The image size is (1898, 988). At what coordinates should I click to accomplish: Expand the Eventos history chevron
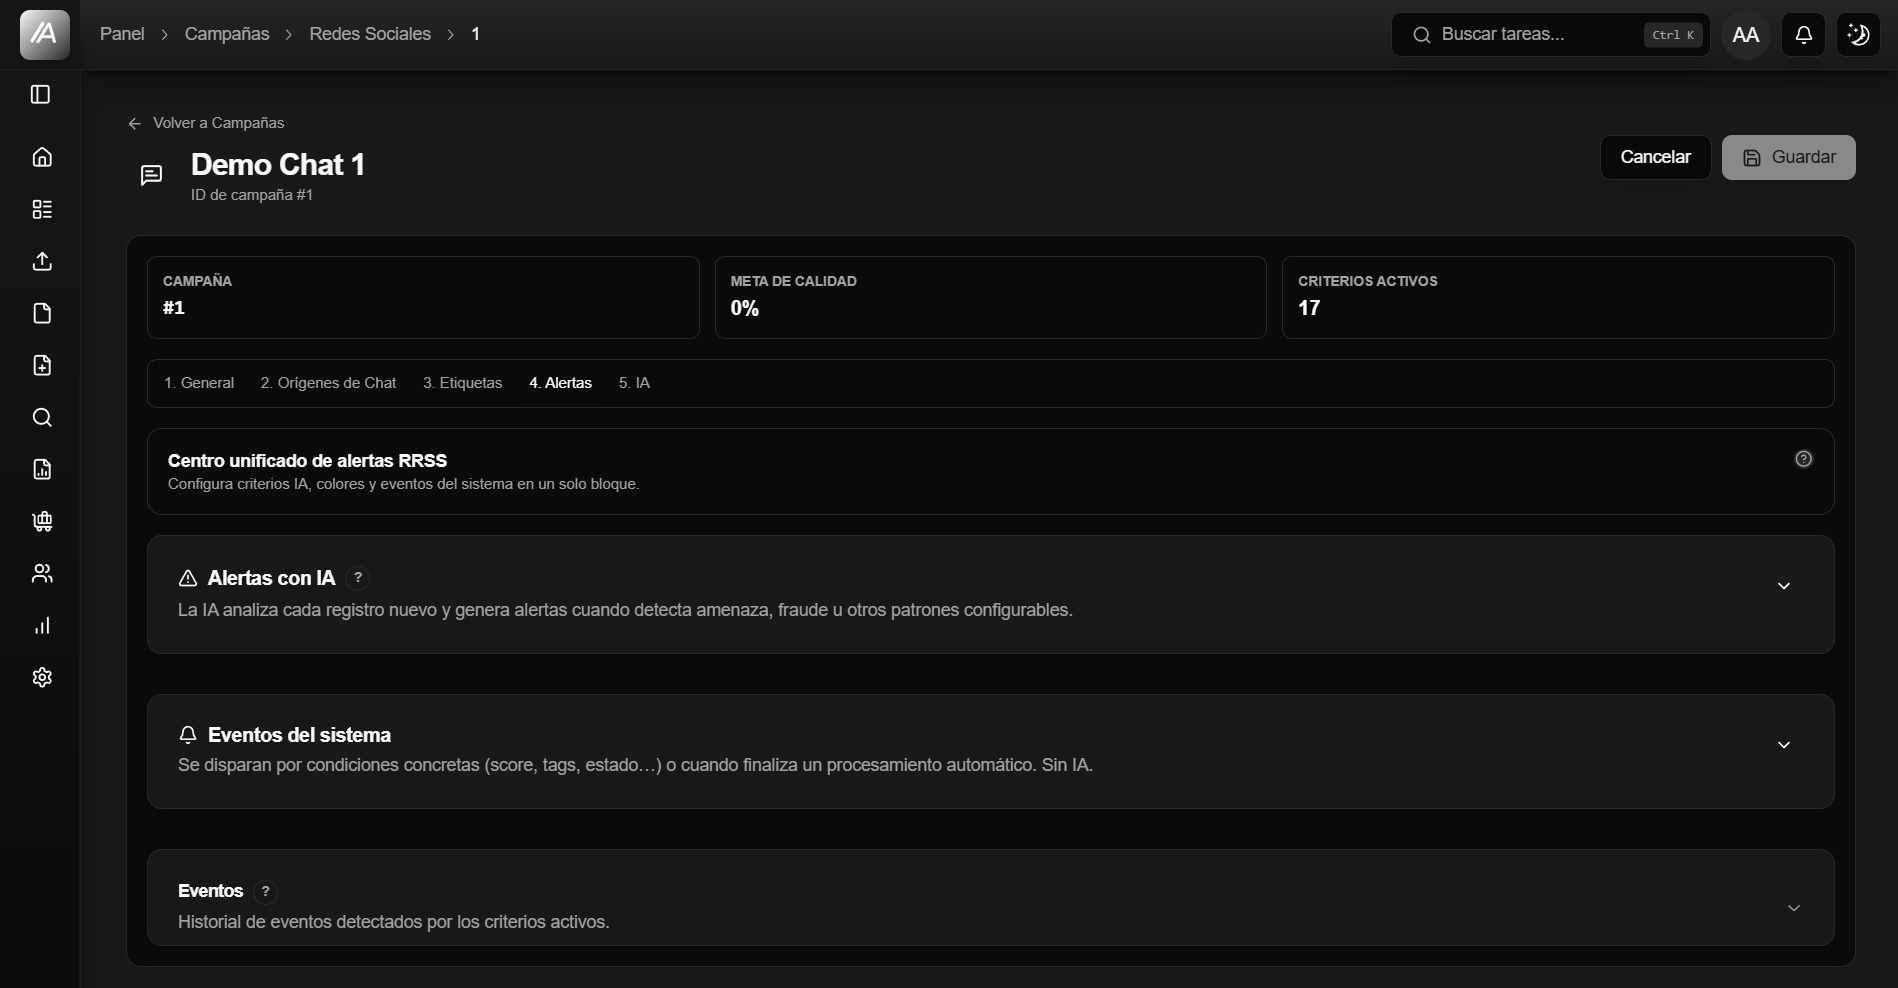[x=1794, y=908]
